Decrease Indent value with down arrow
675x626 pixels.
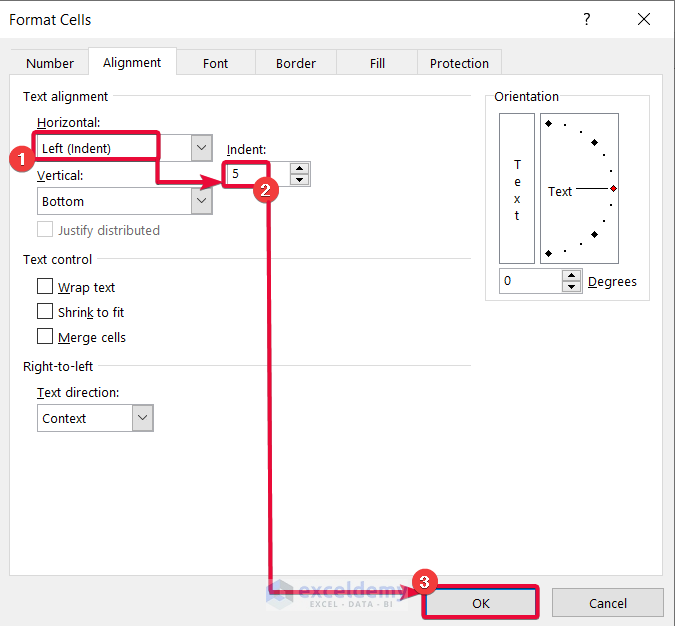[x=300, y=180]
